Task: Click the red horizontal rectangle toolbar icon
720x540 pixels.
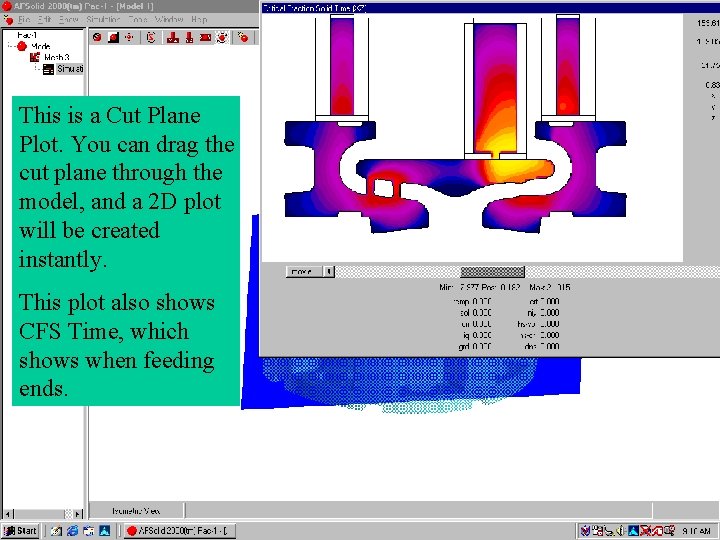Action: pyautogui.click(x=205, y=37)
